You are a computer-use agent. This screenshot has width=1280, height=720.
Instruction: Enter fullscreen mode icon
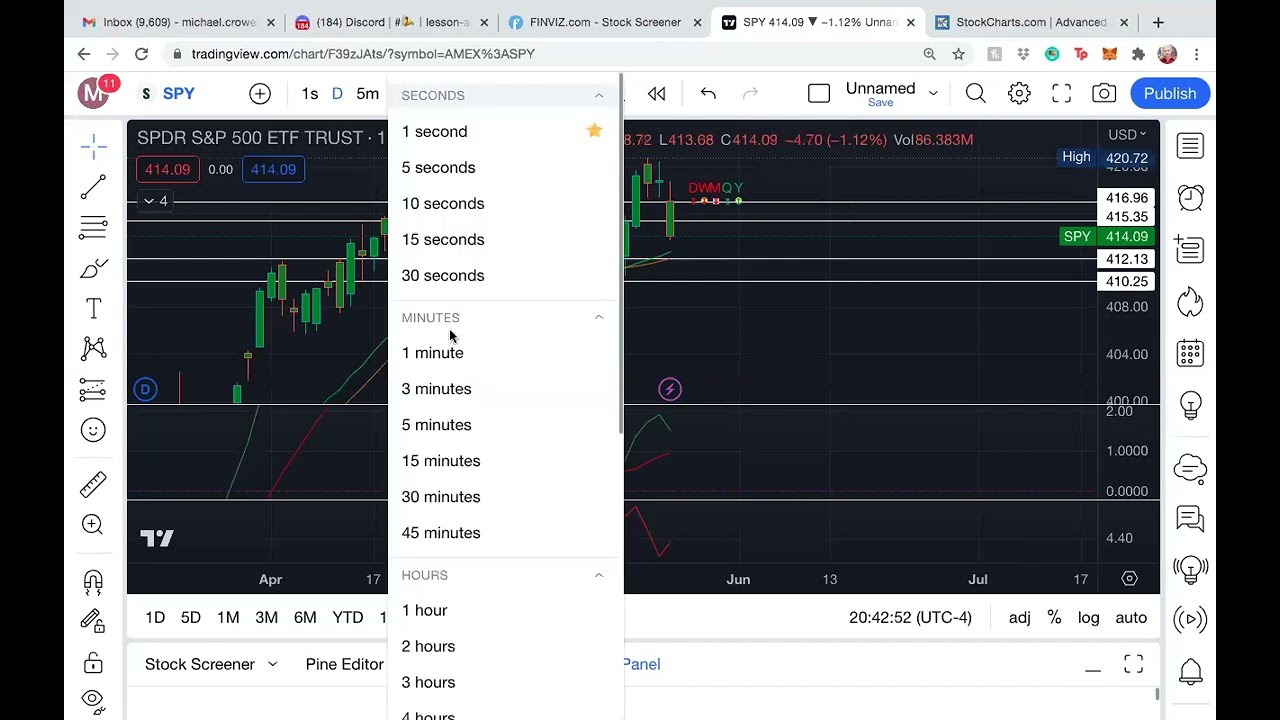pos(1061,93)
